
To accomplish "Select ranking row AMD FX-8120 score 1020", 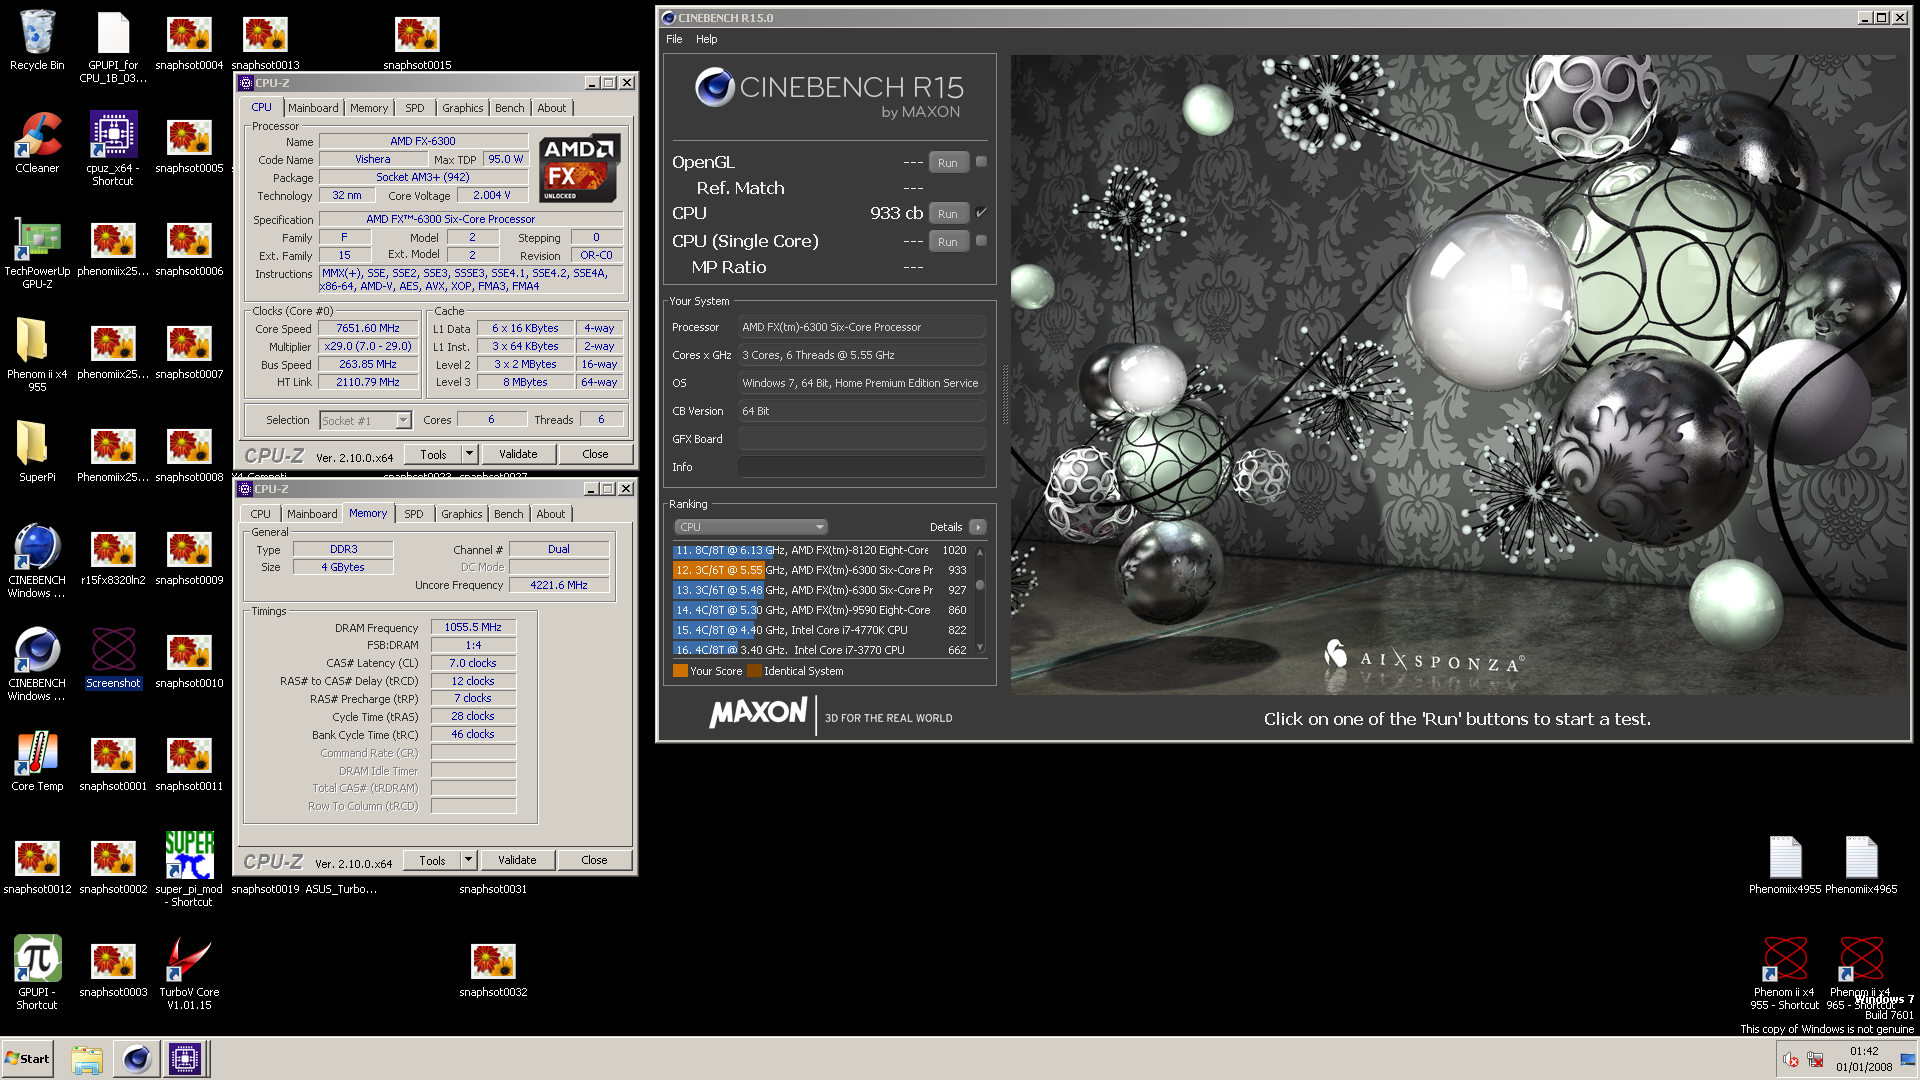I will (821, 550).
